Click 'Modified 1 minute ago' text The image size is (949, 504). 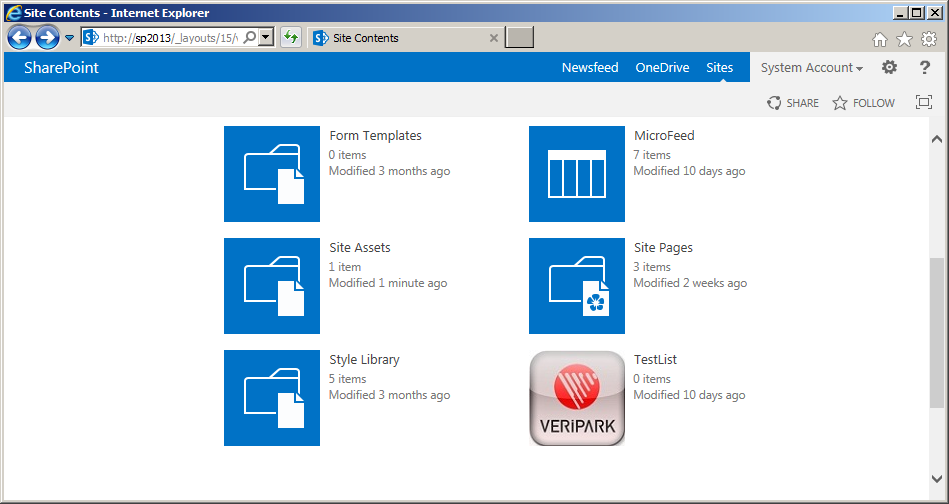coord(388,283)
